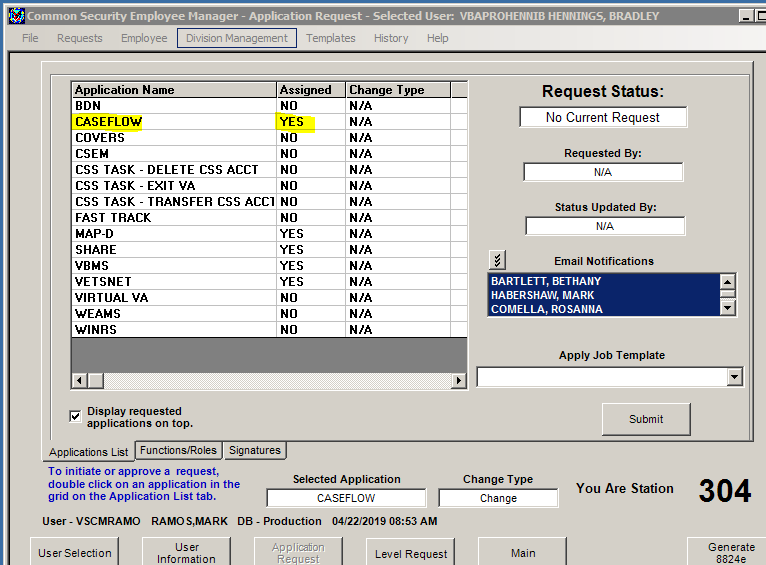Open the History menu

[x=391, y=38]
